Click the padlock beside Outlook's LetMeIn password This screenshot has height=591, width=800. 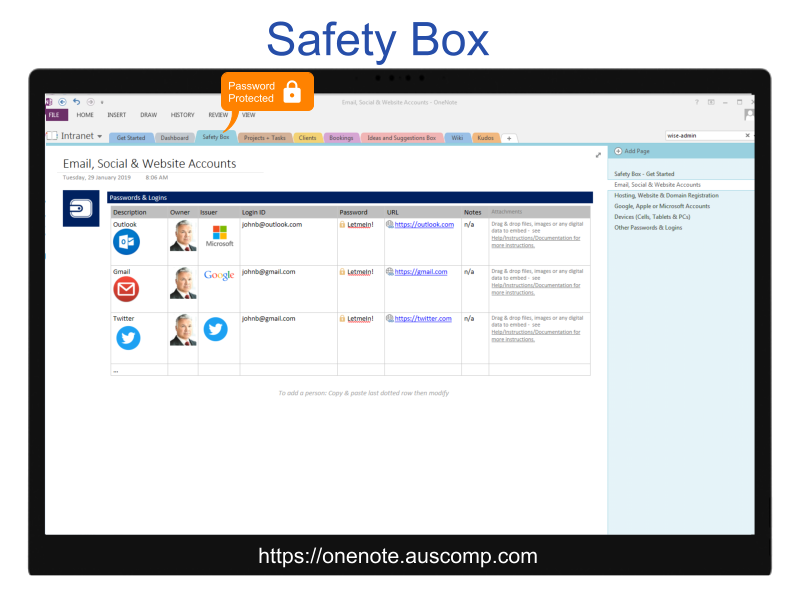[x=342, y=224]
